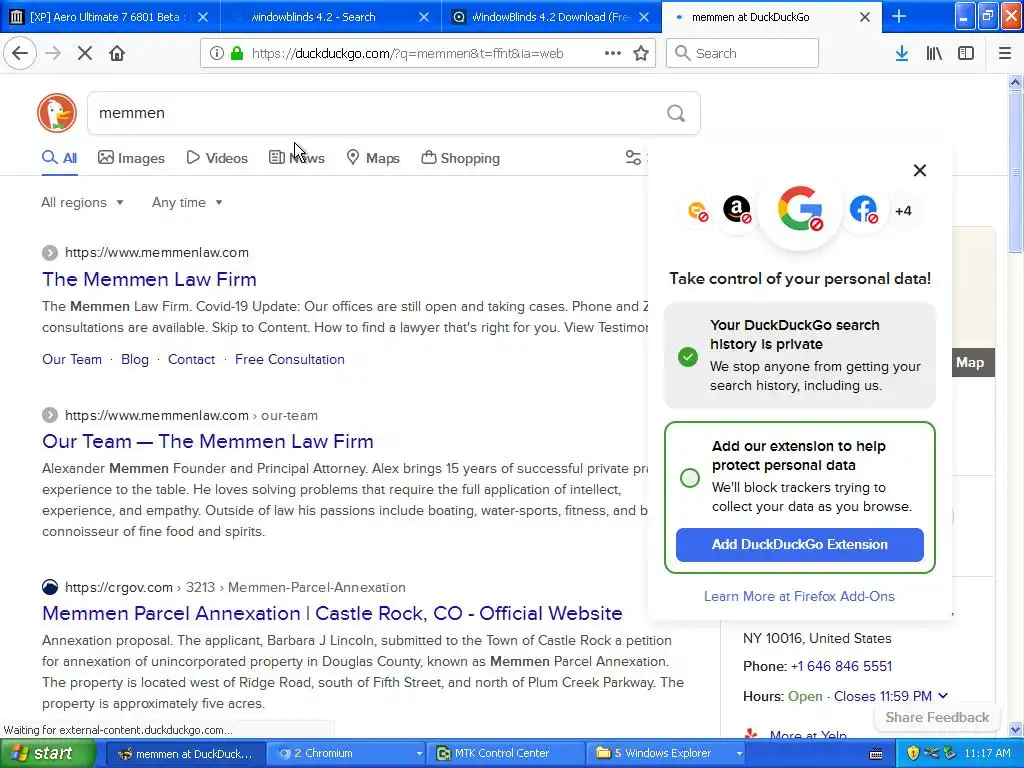Image resolution: width=1024 pixels, height=768 pixels.
Task: Go back using the browser back arrow
Action: coord(20,54)
